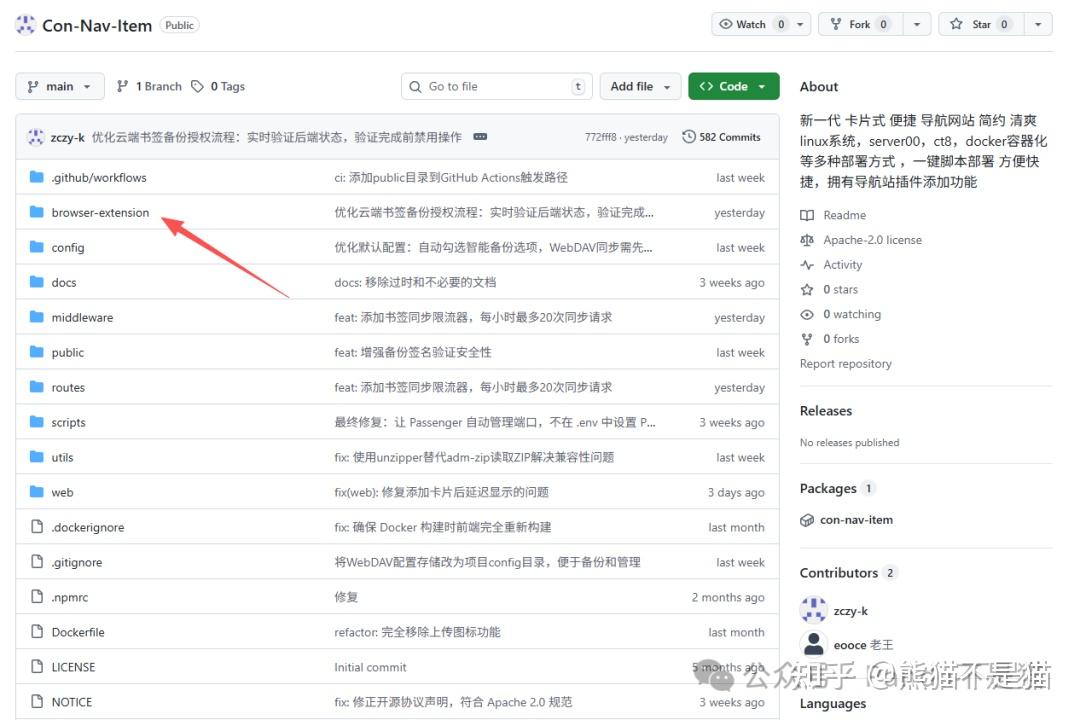This screenshot has height=720, width=1080.
Task: View the 582 Commits history
Action: (x=721, y=137)
